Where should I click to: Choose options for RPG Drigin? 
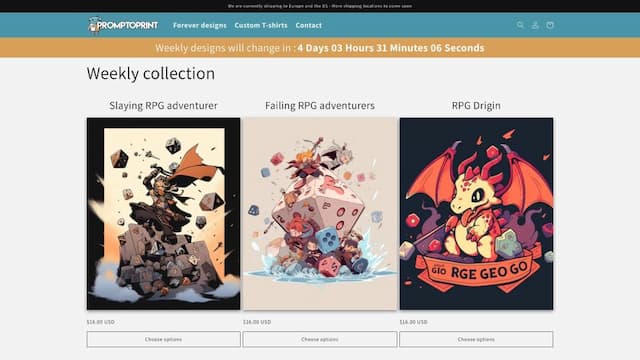click(476, 339)
